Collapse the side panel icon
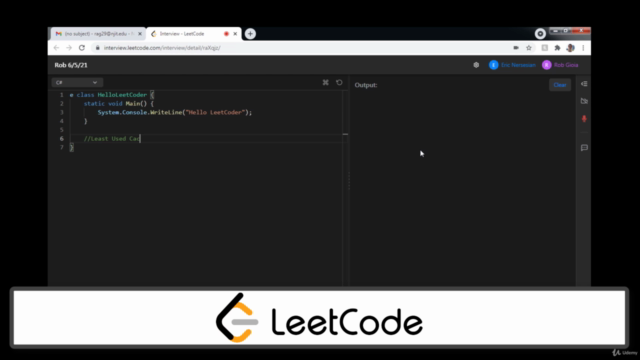640x360 pixels. pos(584,84)
